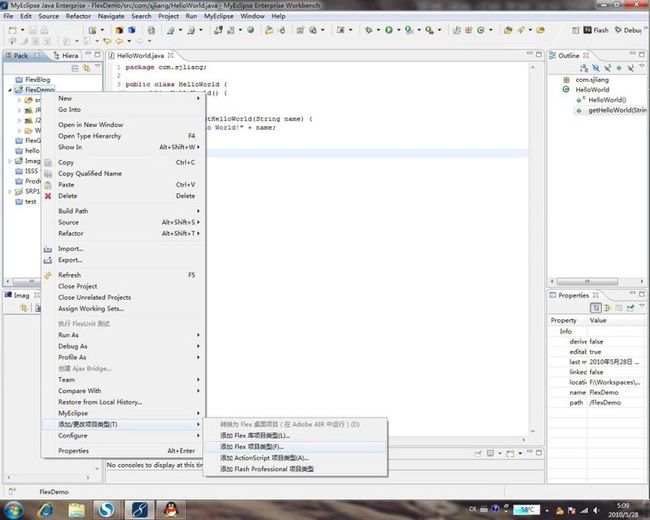Click Collapse All in Package Explorer
650x520 pixels.
[75, 68]
